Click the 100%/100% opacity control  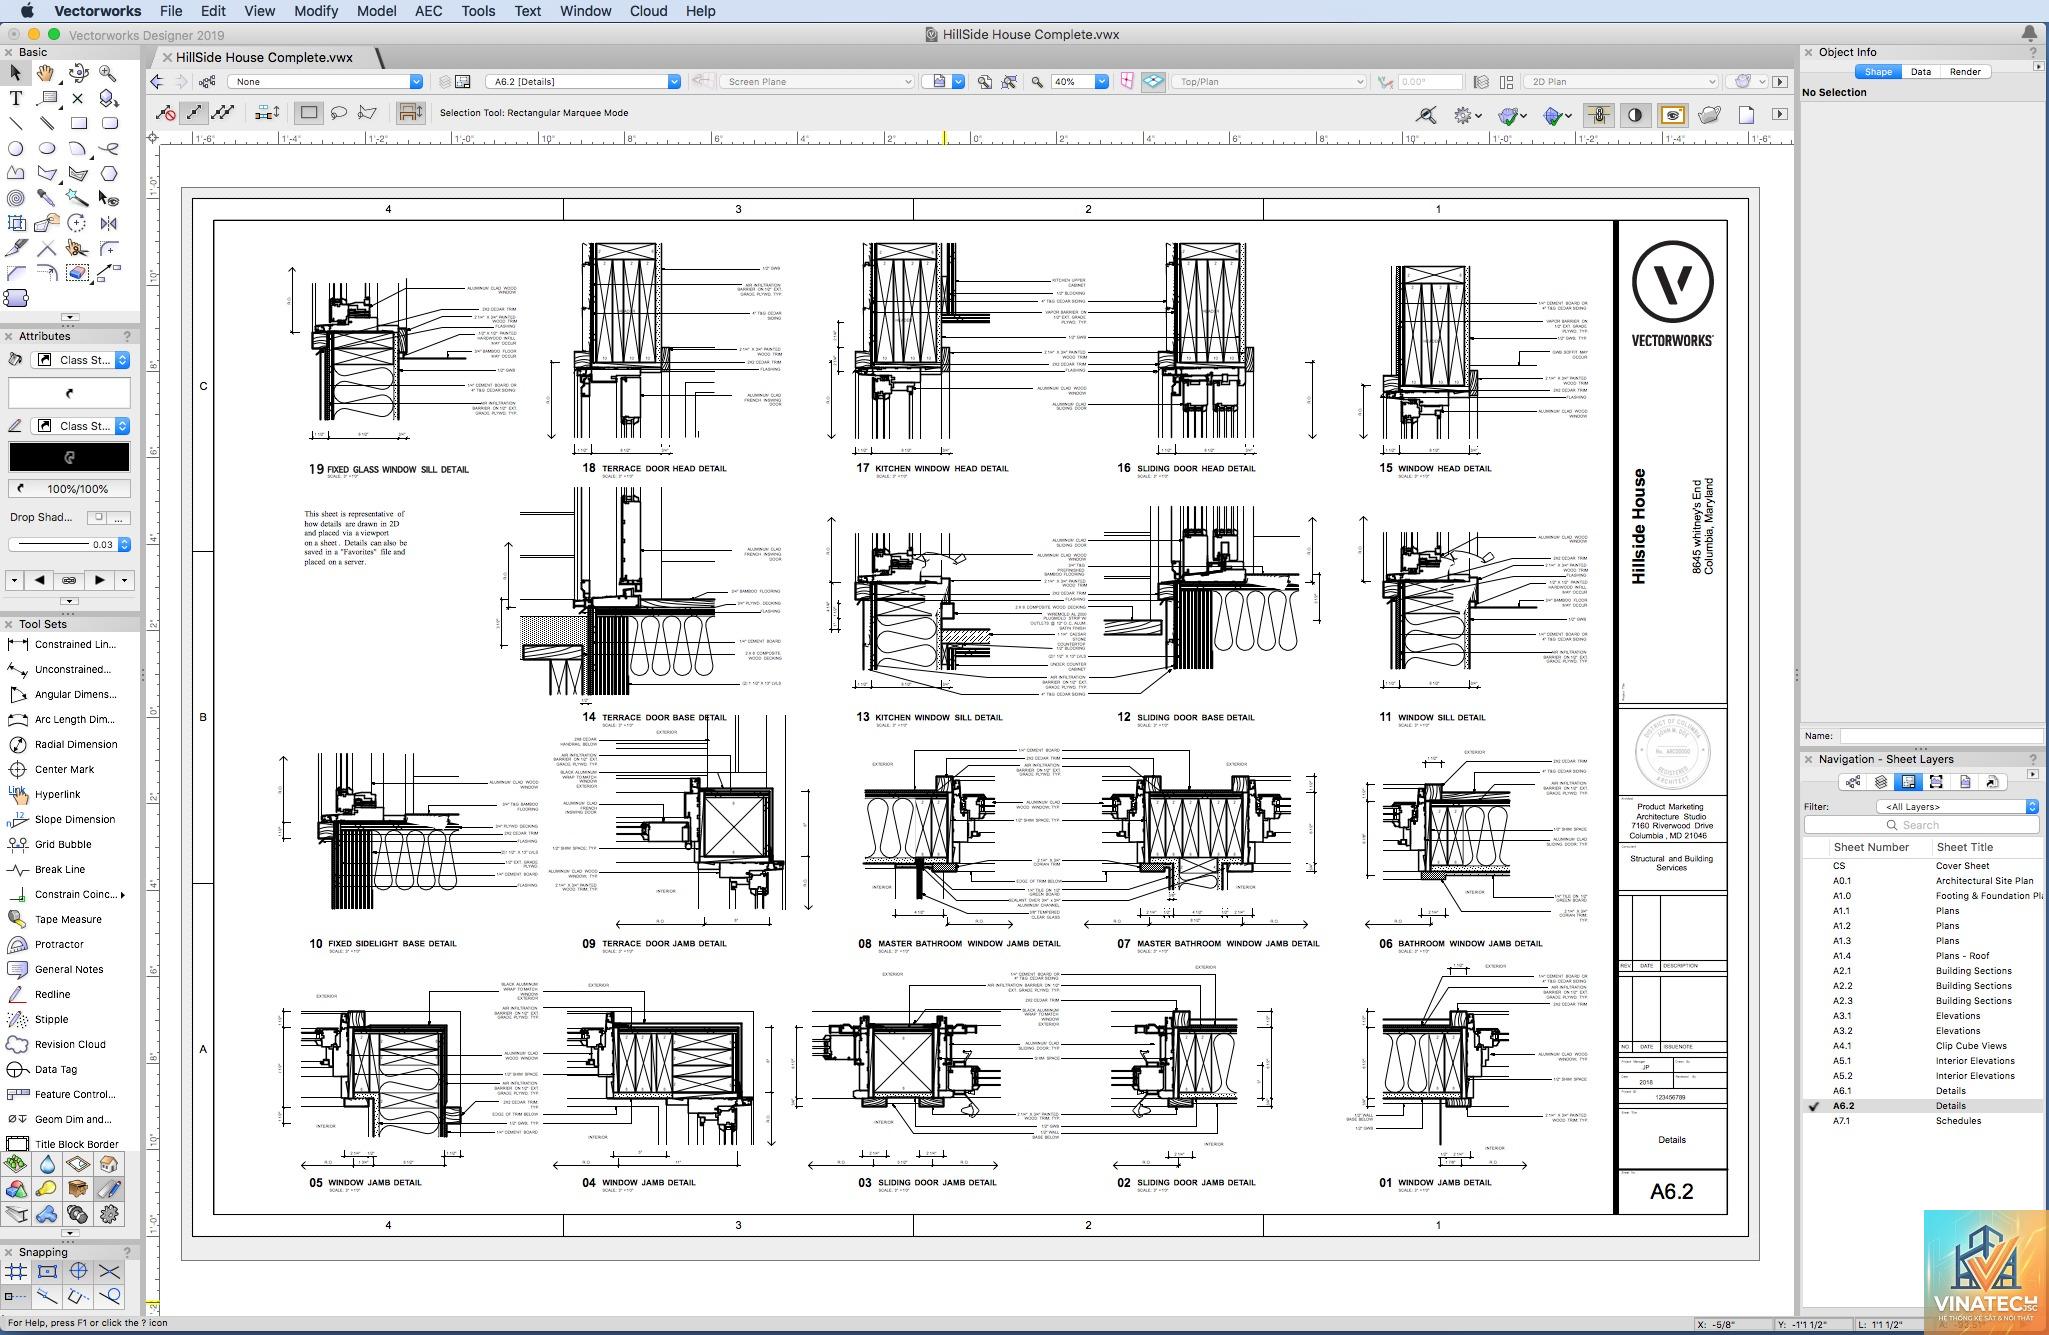[x=69, y=489]
